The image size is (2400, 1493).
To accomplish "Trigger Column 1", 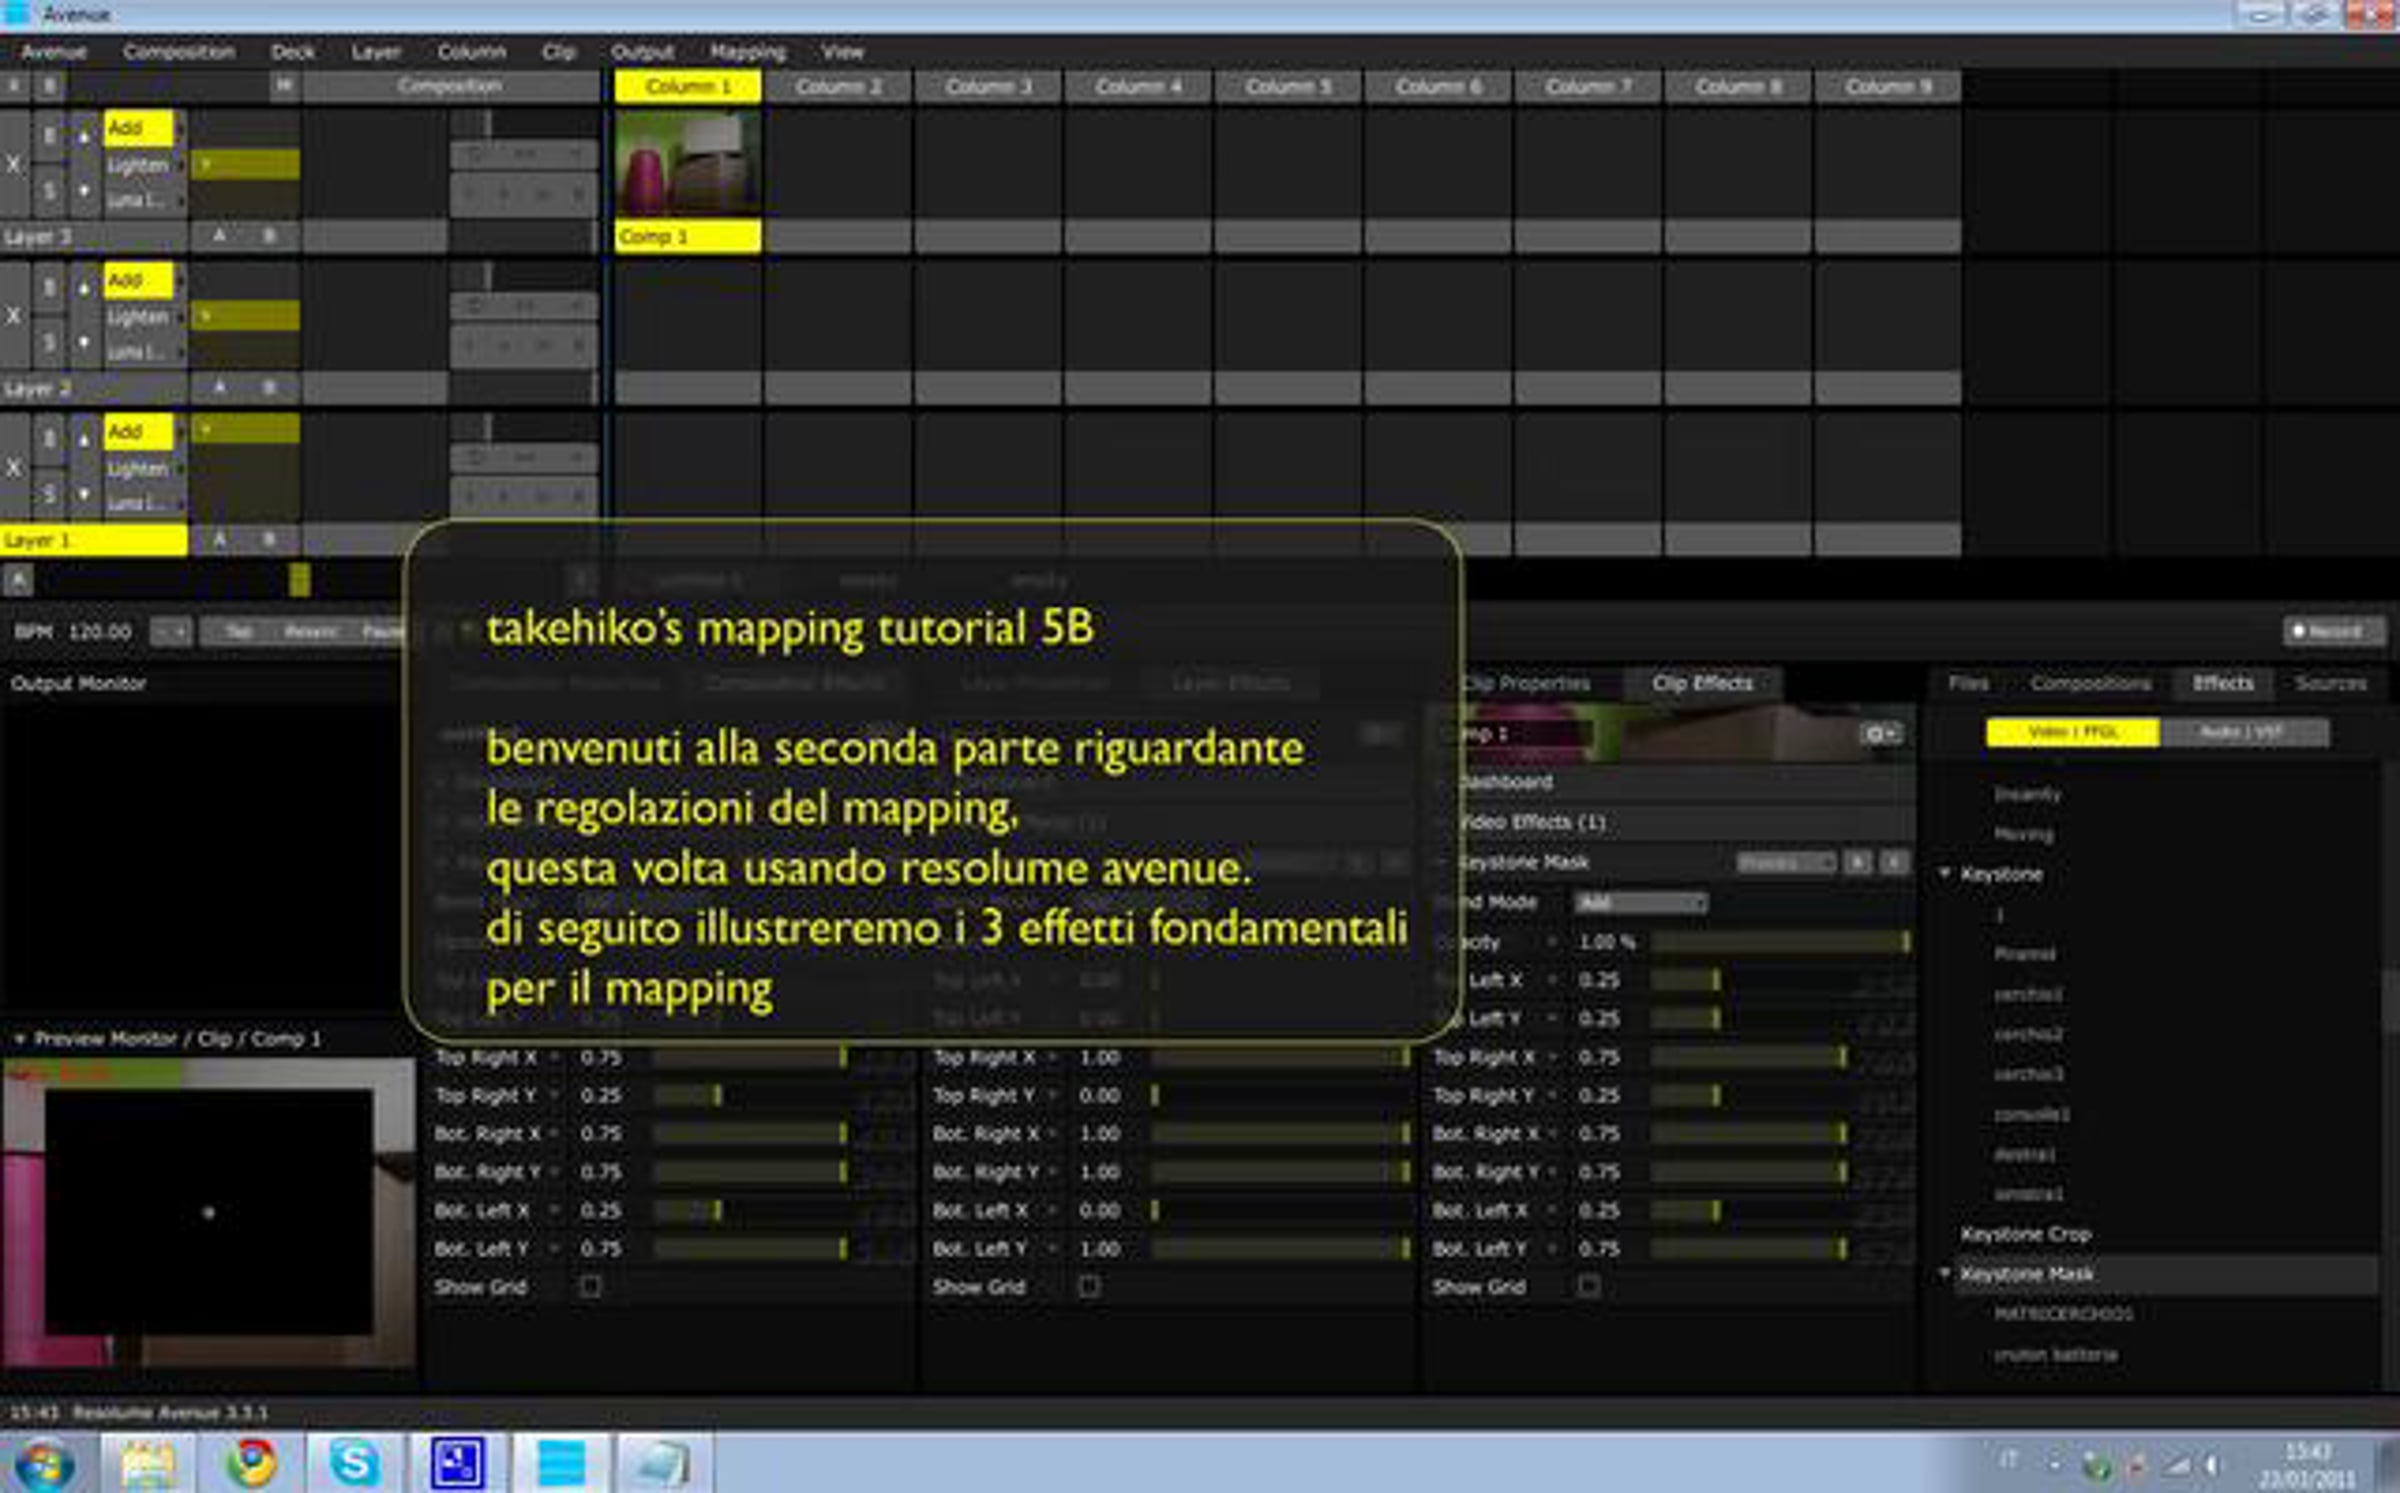I will click(x=688, y=87).
